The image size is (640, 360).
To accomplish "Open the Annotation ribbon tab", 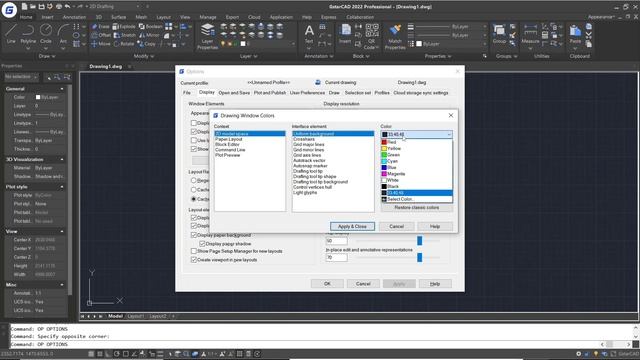I will point(74,17).
